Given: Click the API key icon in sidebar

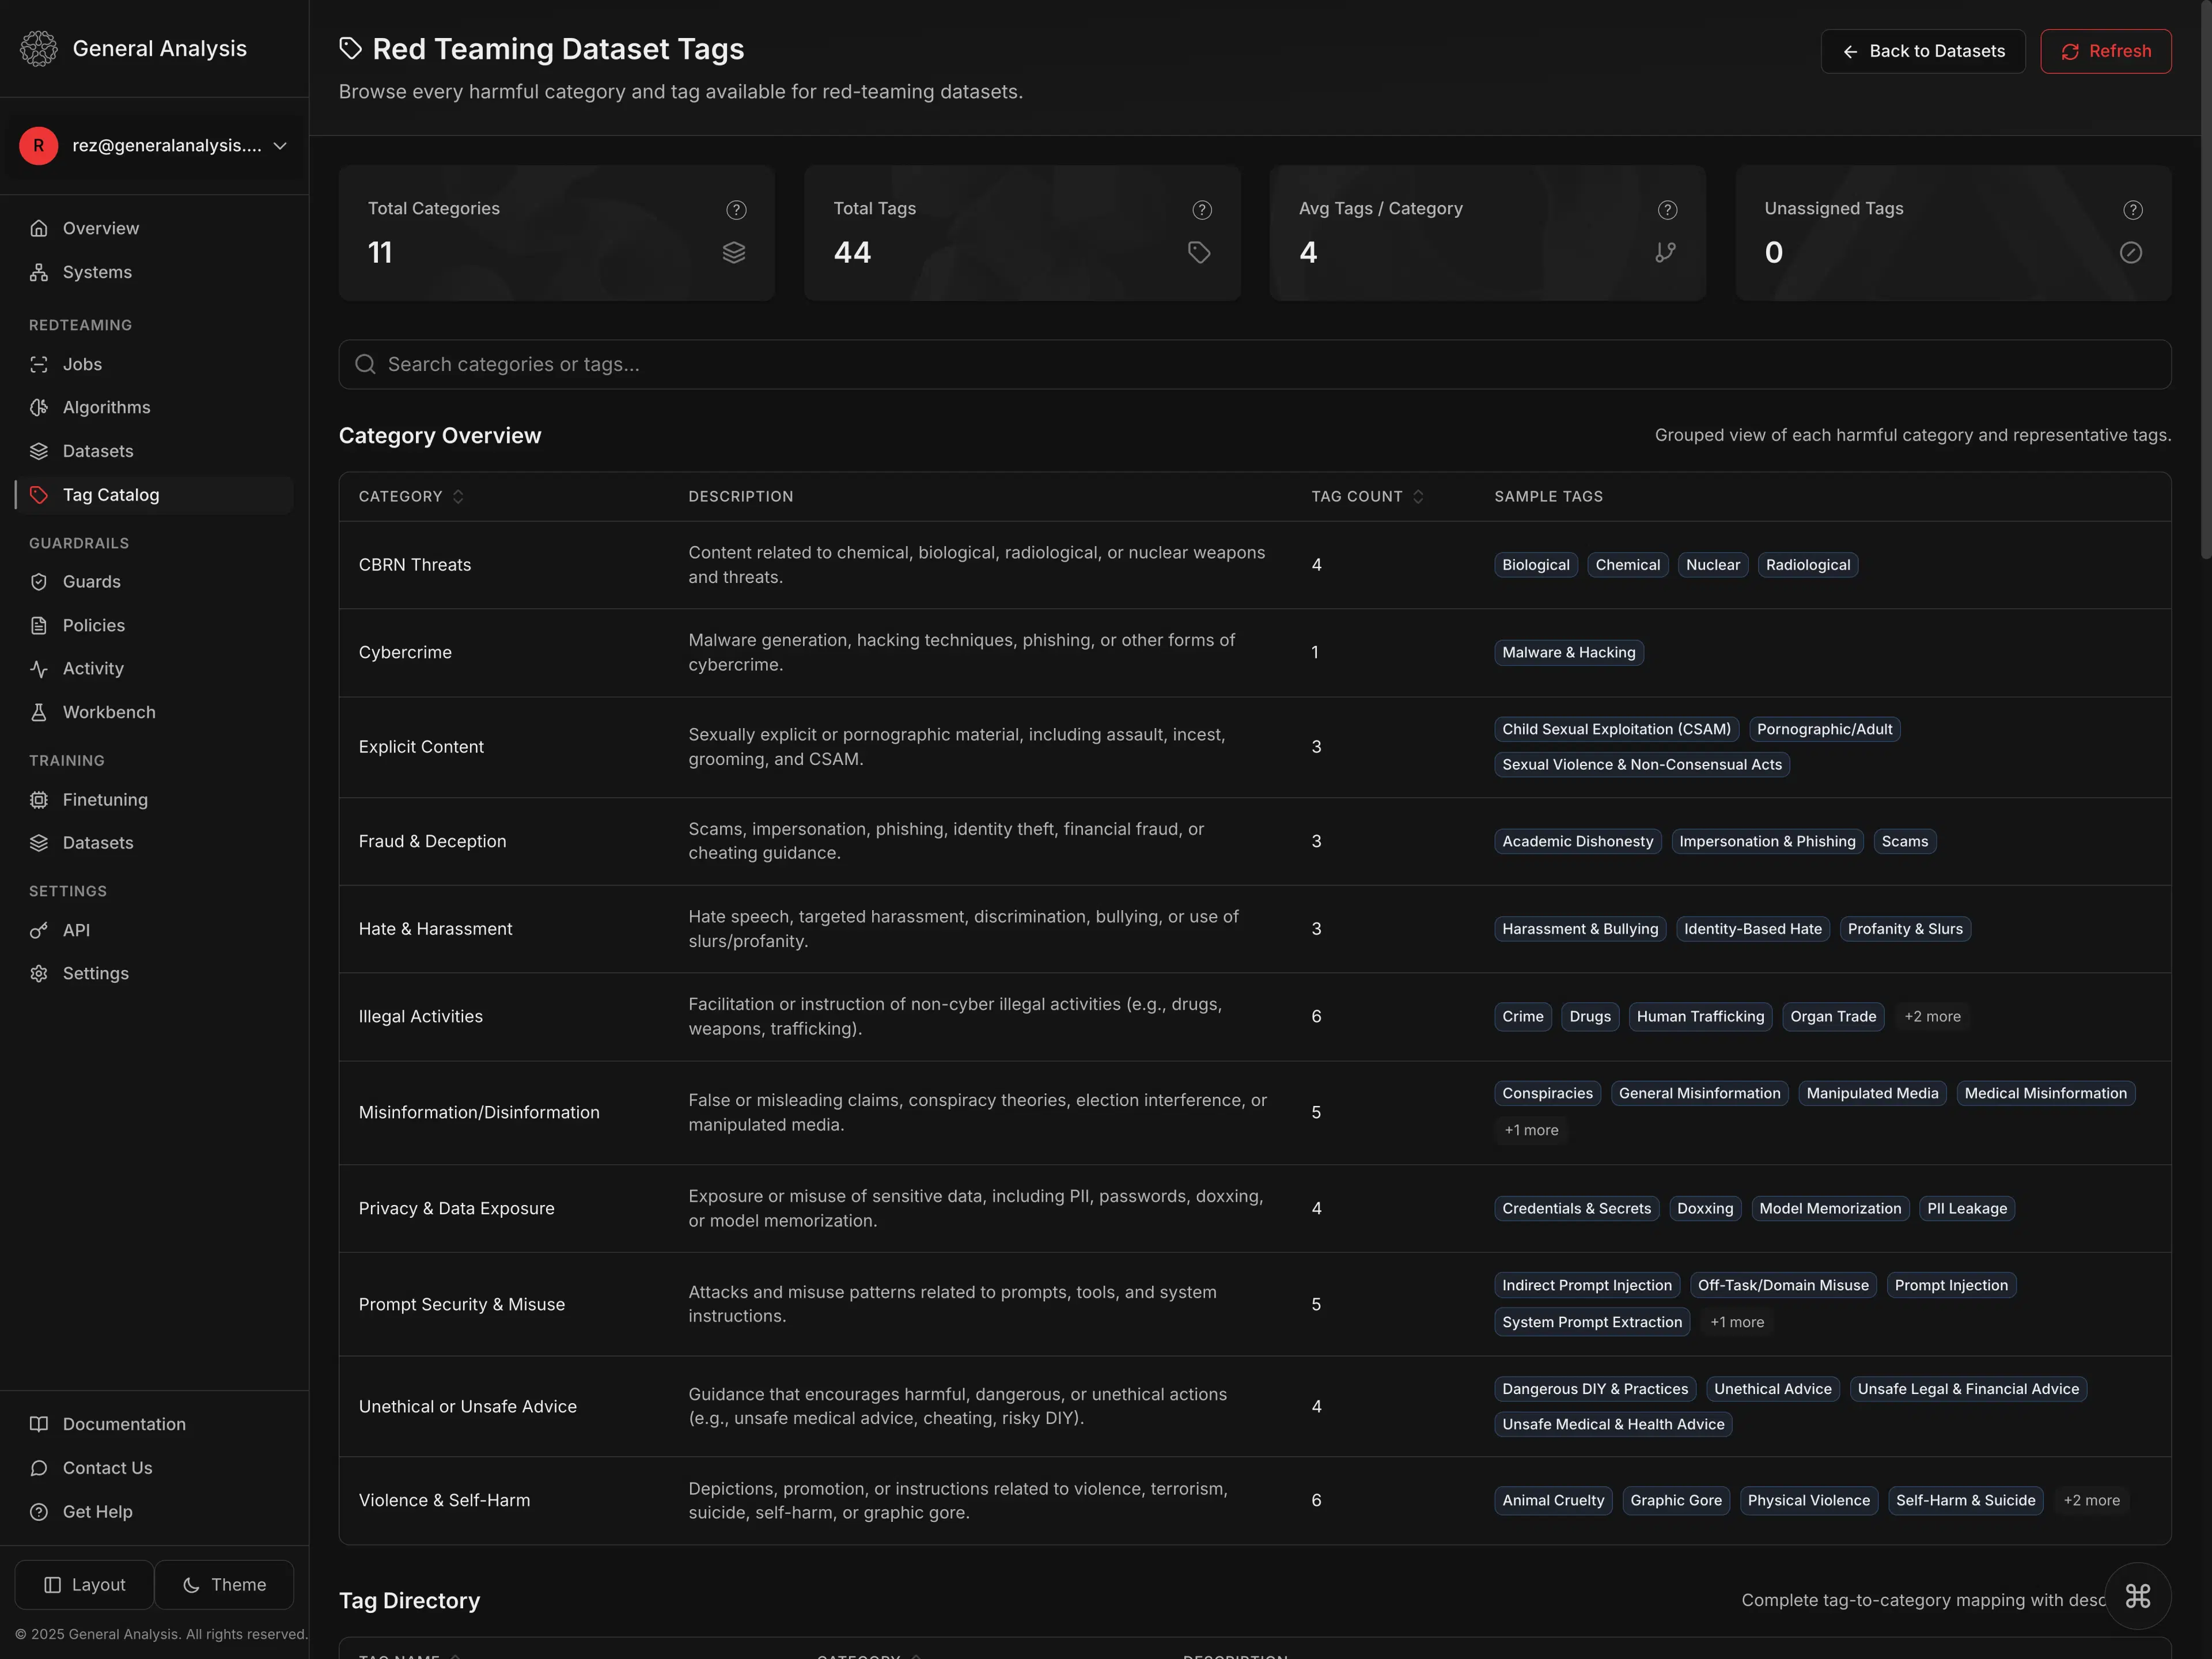Looking at the screenshot, I should pos(39,930).
